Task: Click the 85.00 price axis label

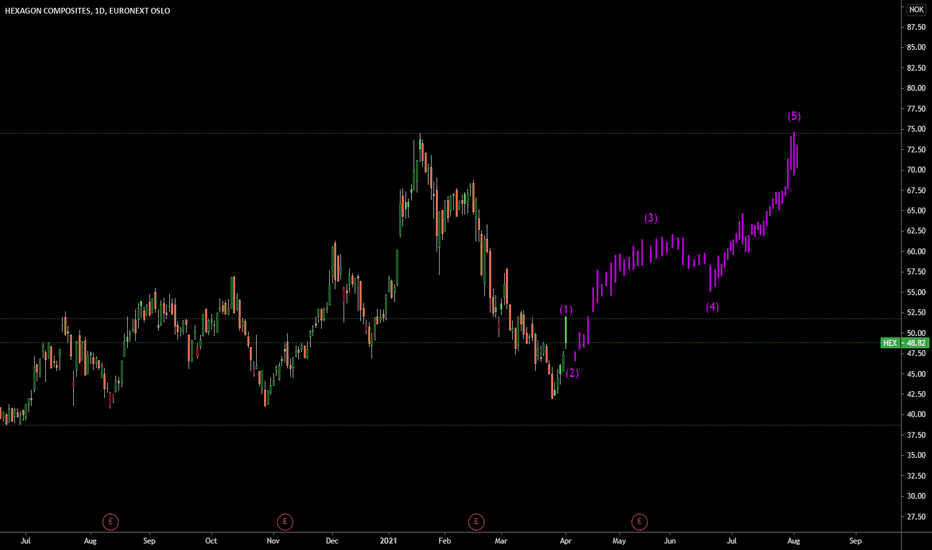Action: pos(916,48)
